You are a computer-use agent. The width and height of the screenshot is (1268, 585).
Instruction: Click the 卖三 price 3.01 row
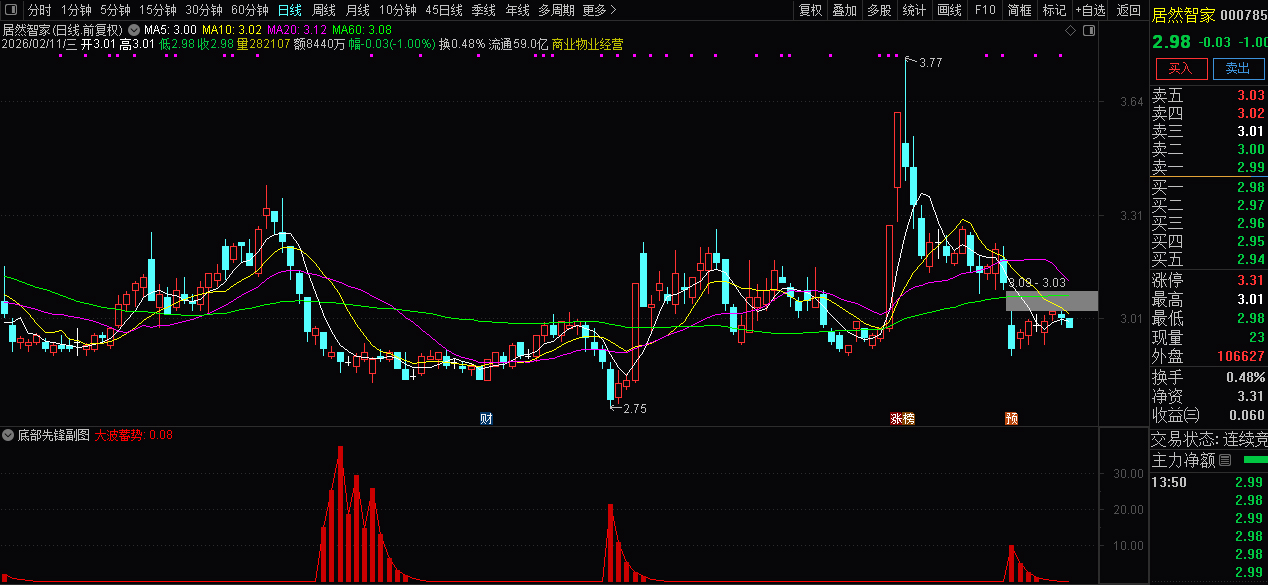coord(1209,131)
